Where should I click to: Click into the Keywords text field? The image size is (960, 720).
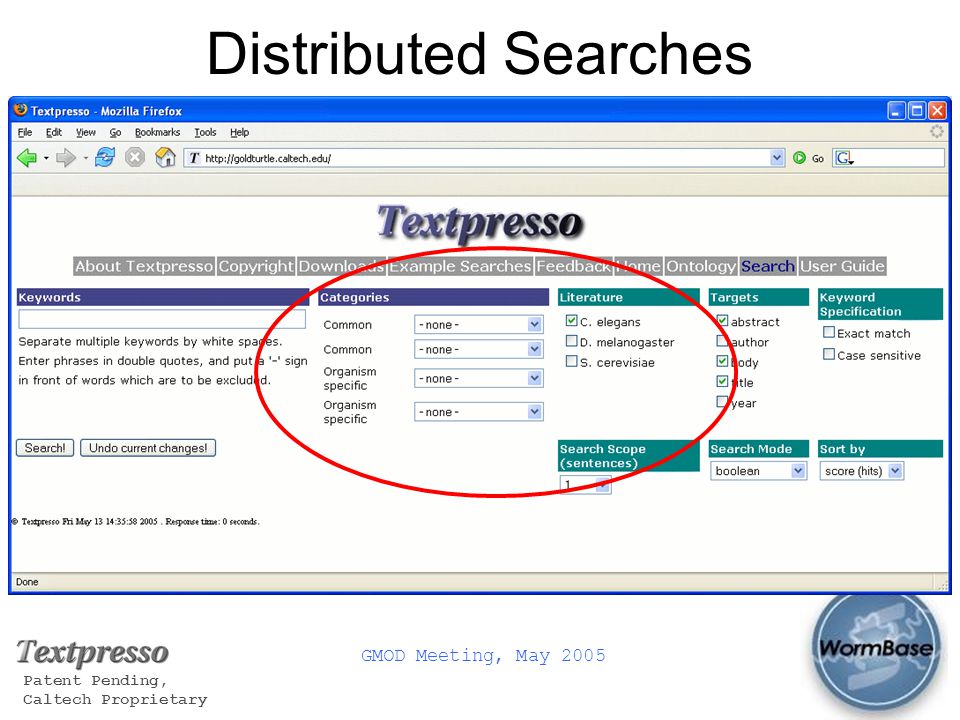(162, 319)
